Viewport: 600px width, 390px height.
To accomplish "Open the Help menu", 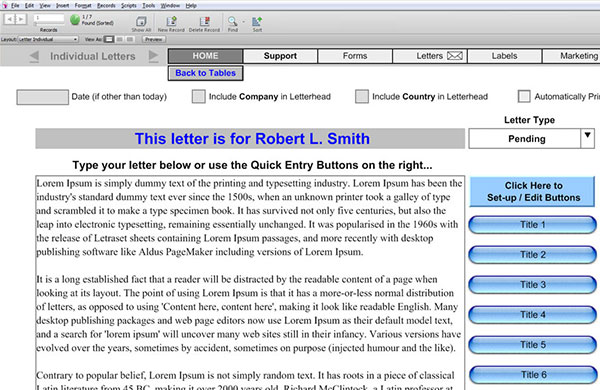I will (x=191, y=5).
